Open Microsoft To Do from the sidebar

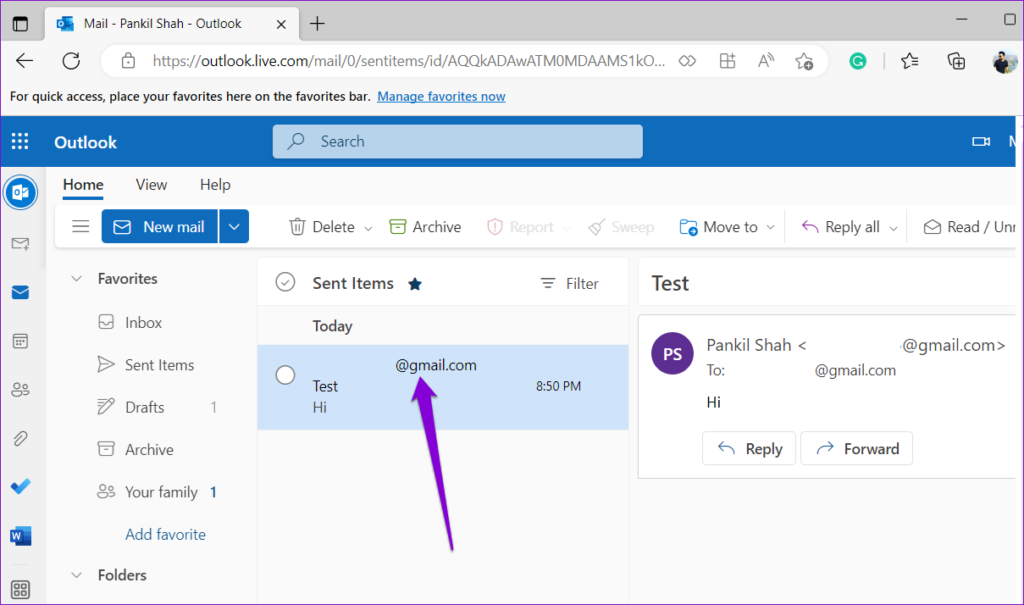click(x=21, y=486)
